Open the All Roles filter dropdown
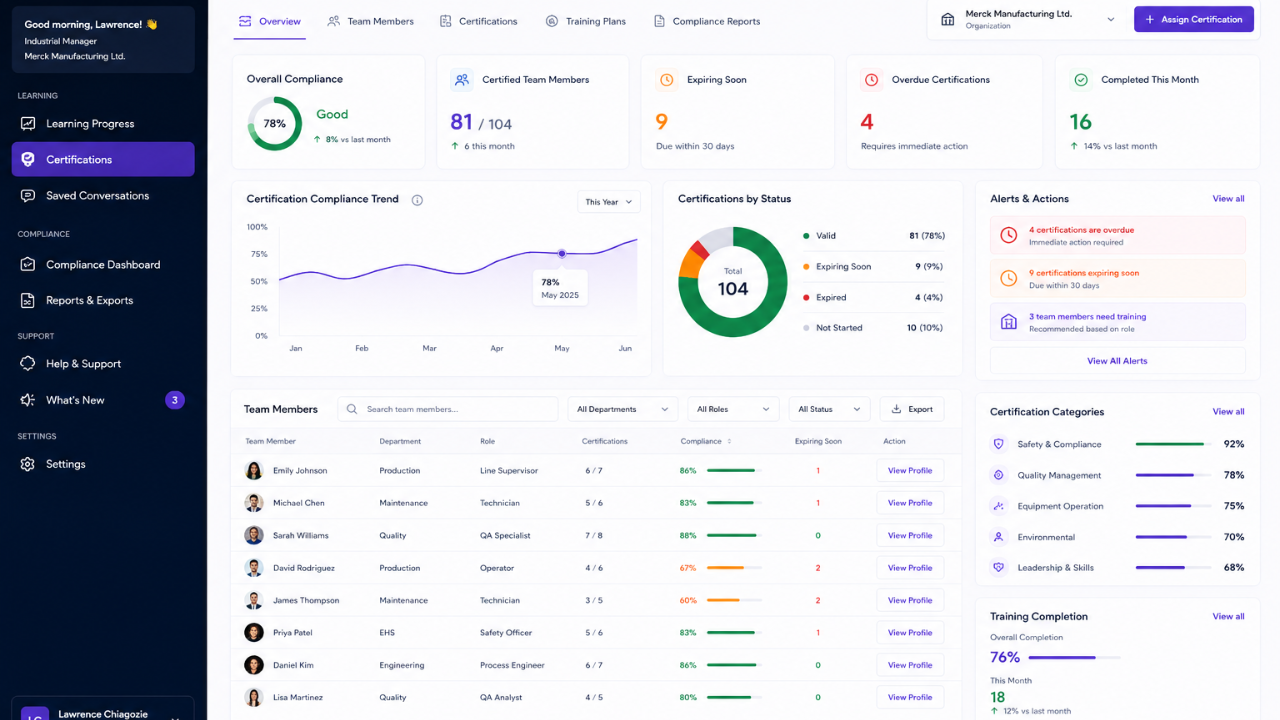 pyautogui.click(x=733, y=409)
